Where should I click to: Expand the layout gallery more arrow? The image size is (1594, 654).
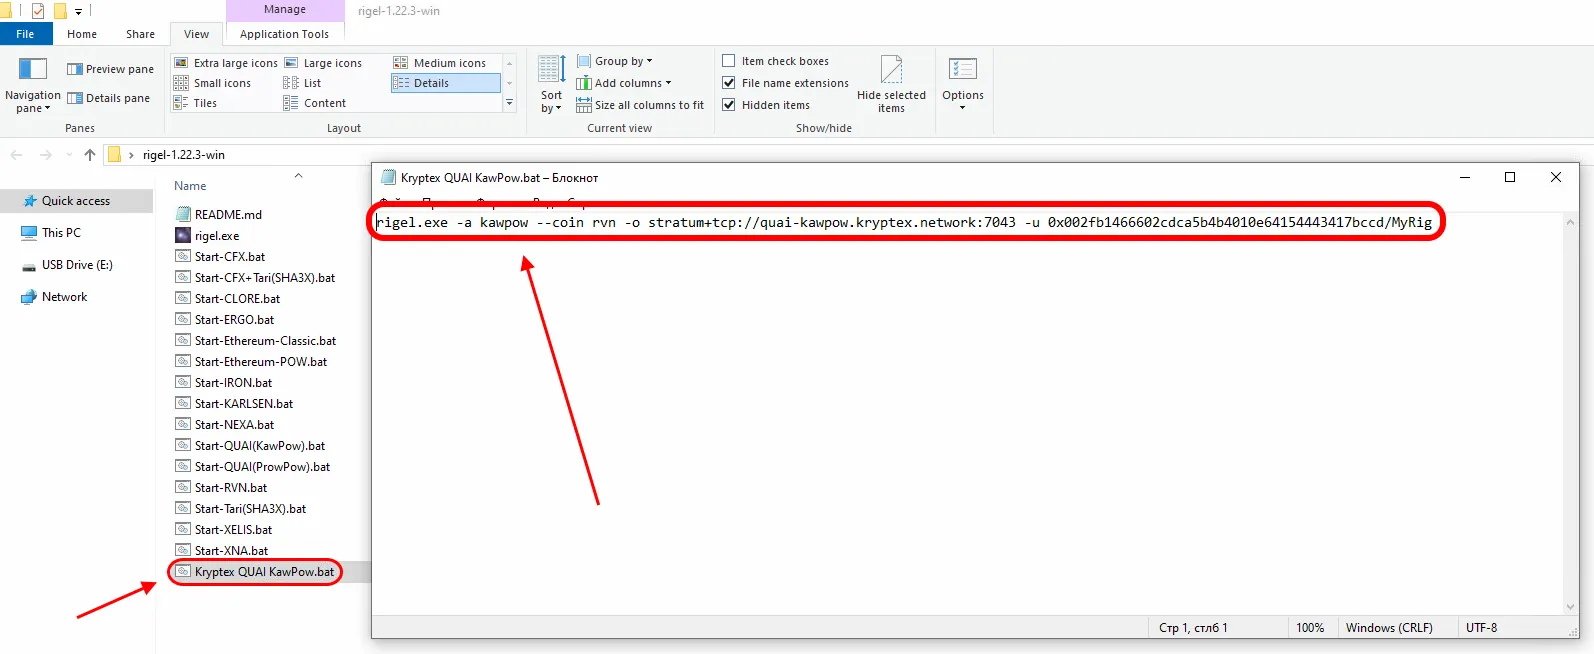(509, 103)
